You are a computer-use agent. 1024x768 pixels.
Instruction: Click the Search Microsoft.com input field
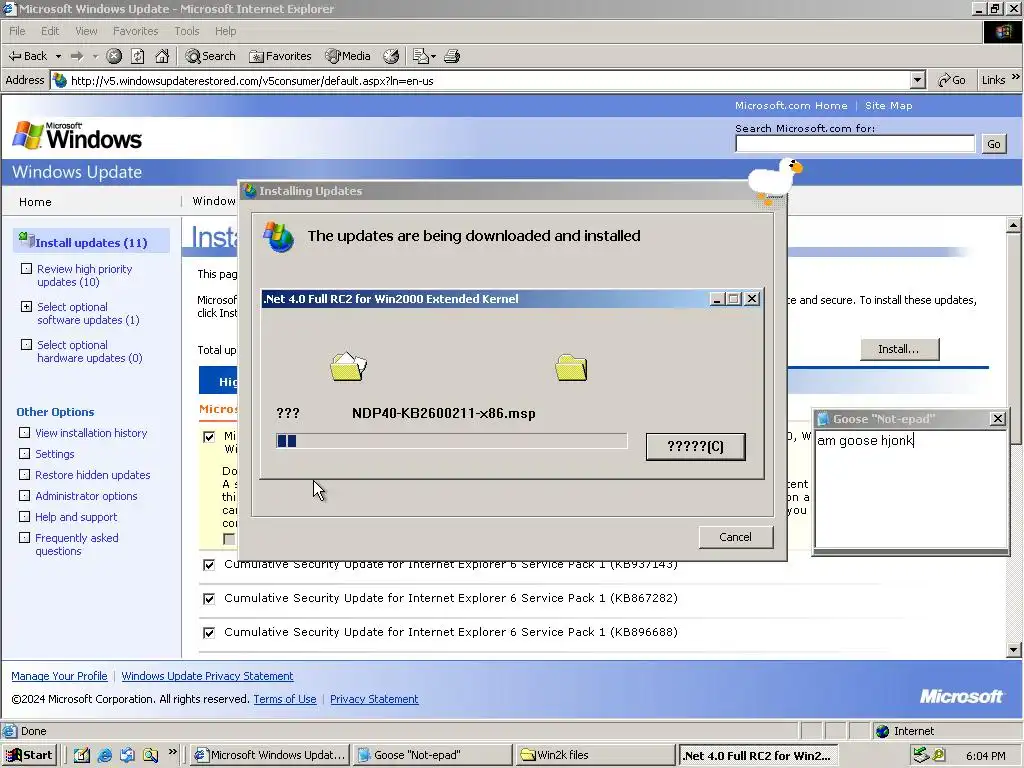pyautogui.click(x=854, y=144)
